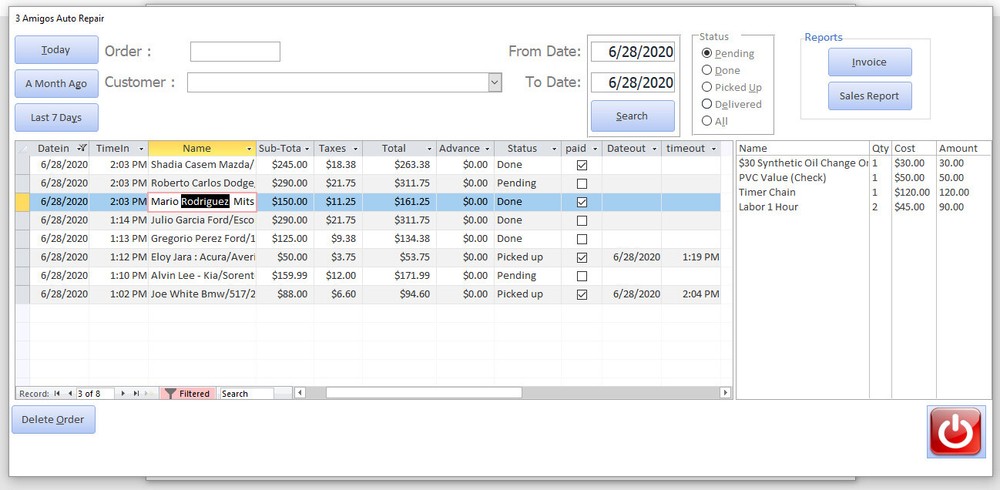This screenshot has height=490, width=1000.
Task: Click '2:04 PM' timeout for Joe White
Action: point(691,294)
